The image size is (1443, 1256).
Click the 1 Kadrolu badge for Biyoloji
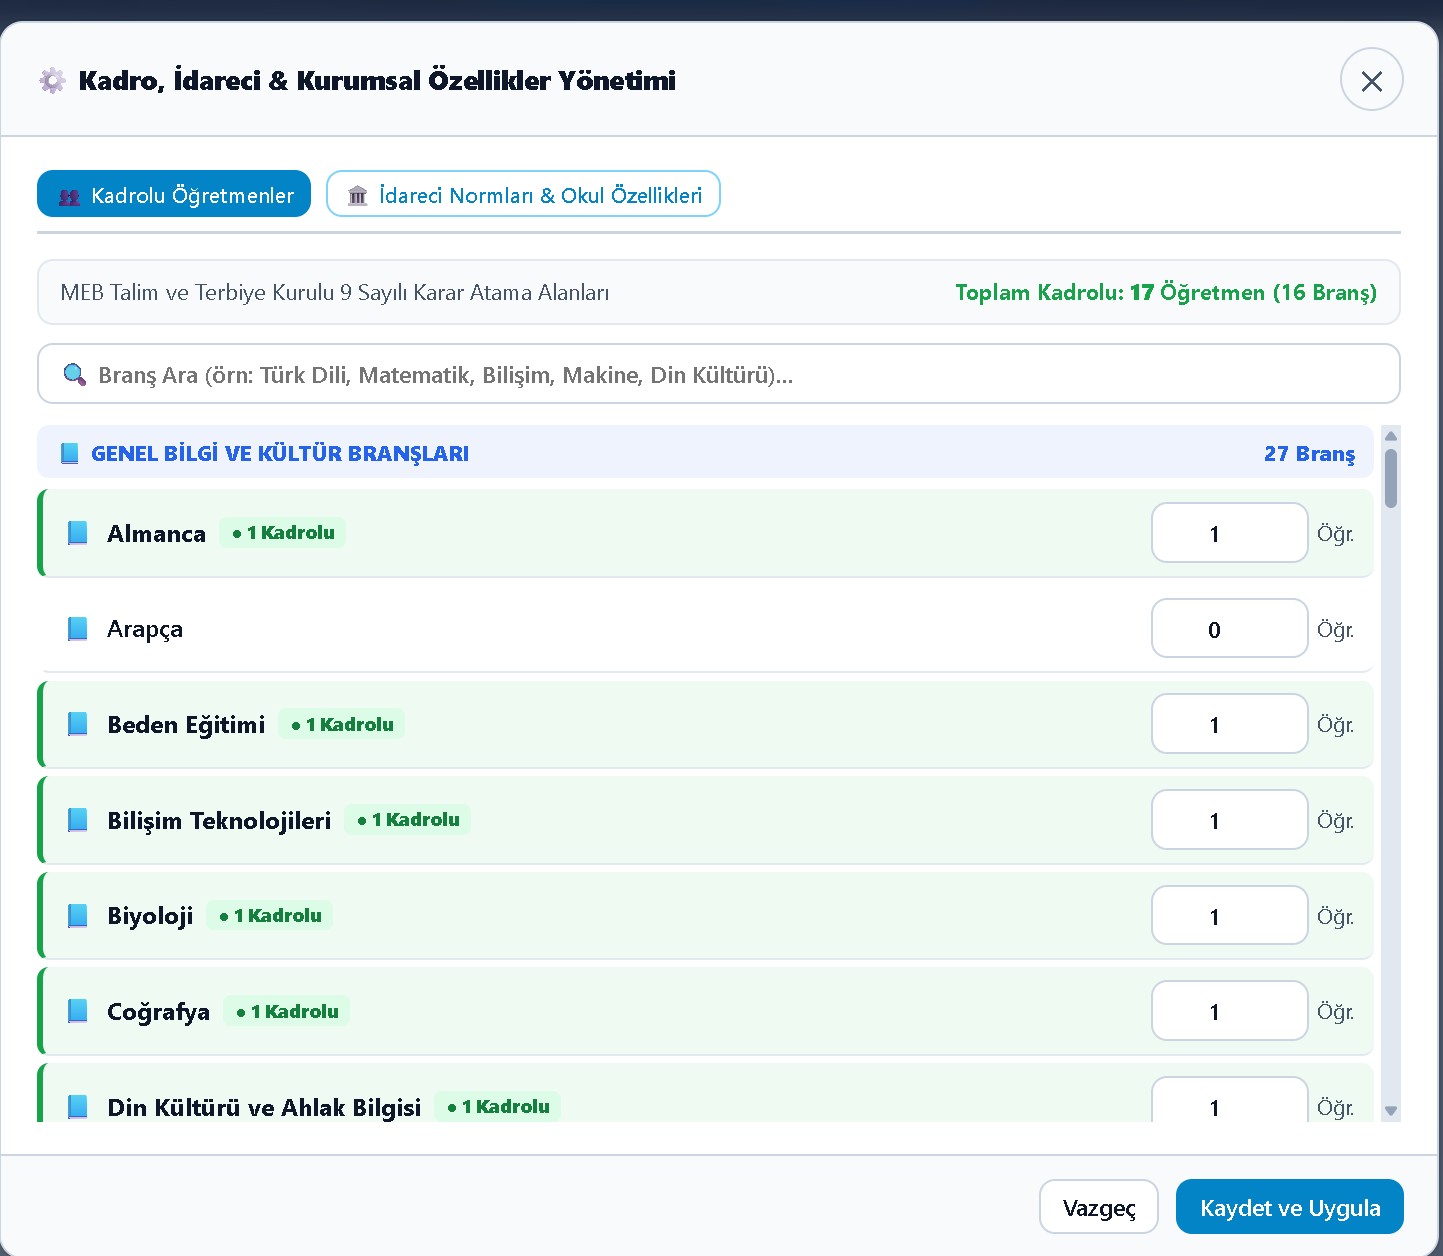pyautogui.click(x=270, y=915)
